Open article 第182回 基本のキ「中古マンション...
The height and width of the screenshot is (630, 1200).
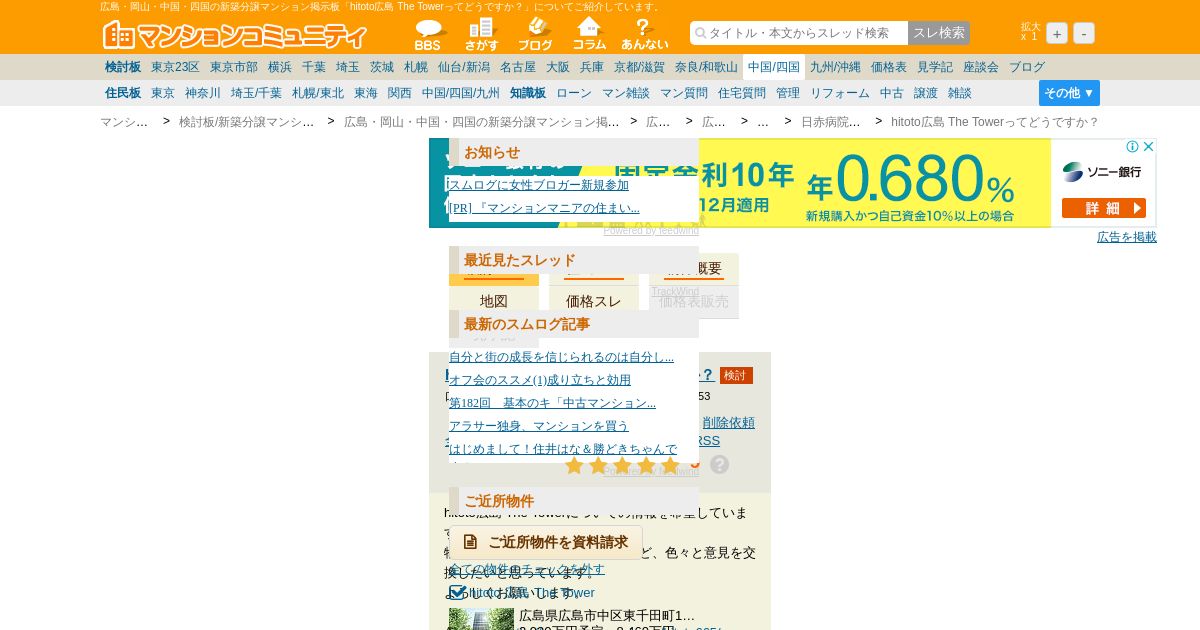point(552,403)
